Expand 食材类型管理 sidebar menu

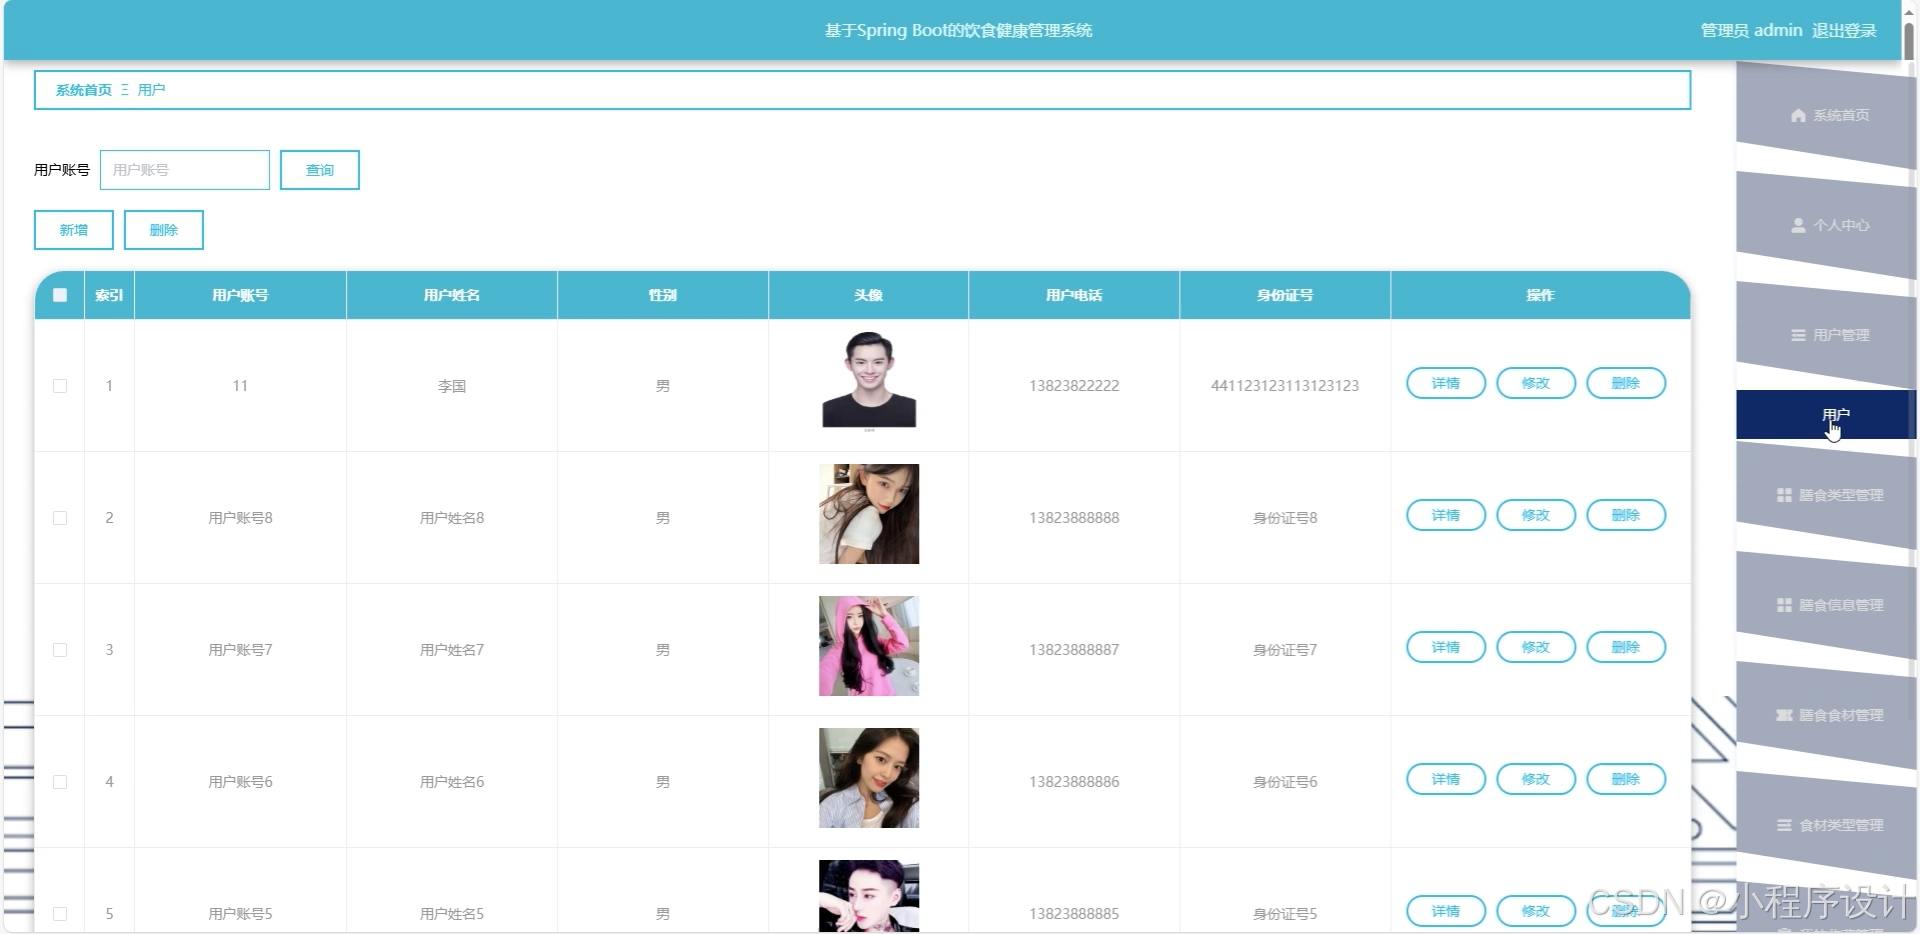click(x=1826, y=825)
